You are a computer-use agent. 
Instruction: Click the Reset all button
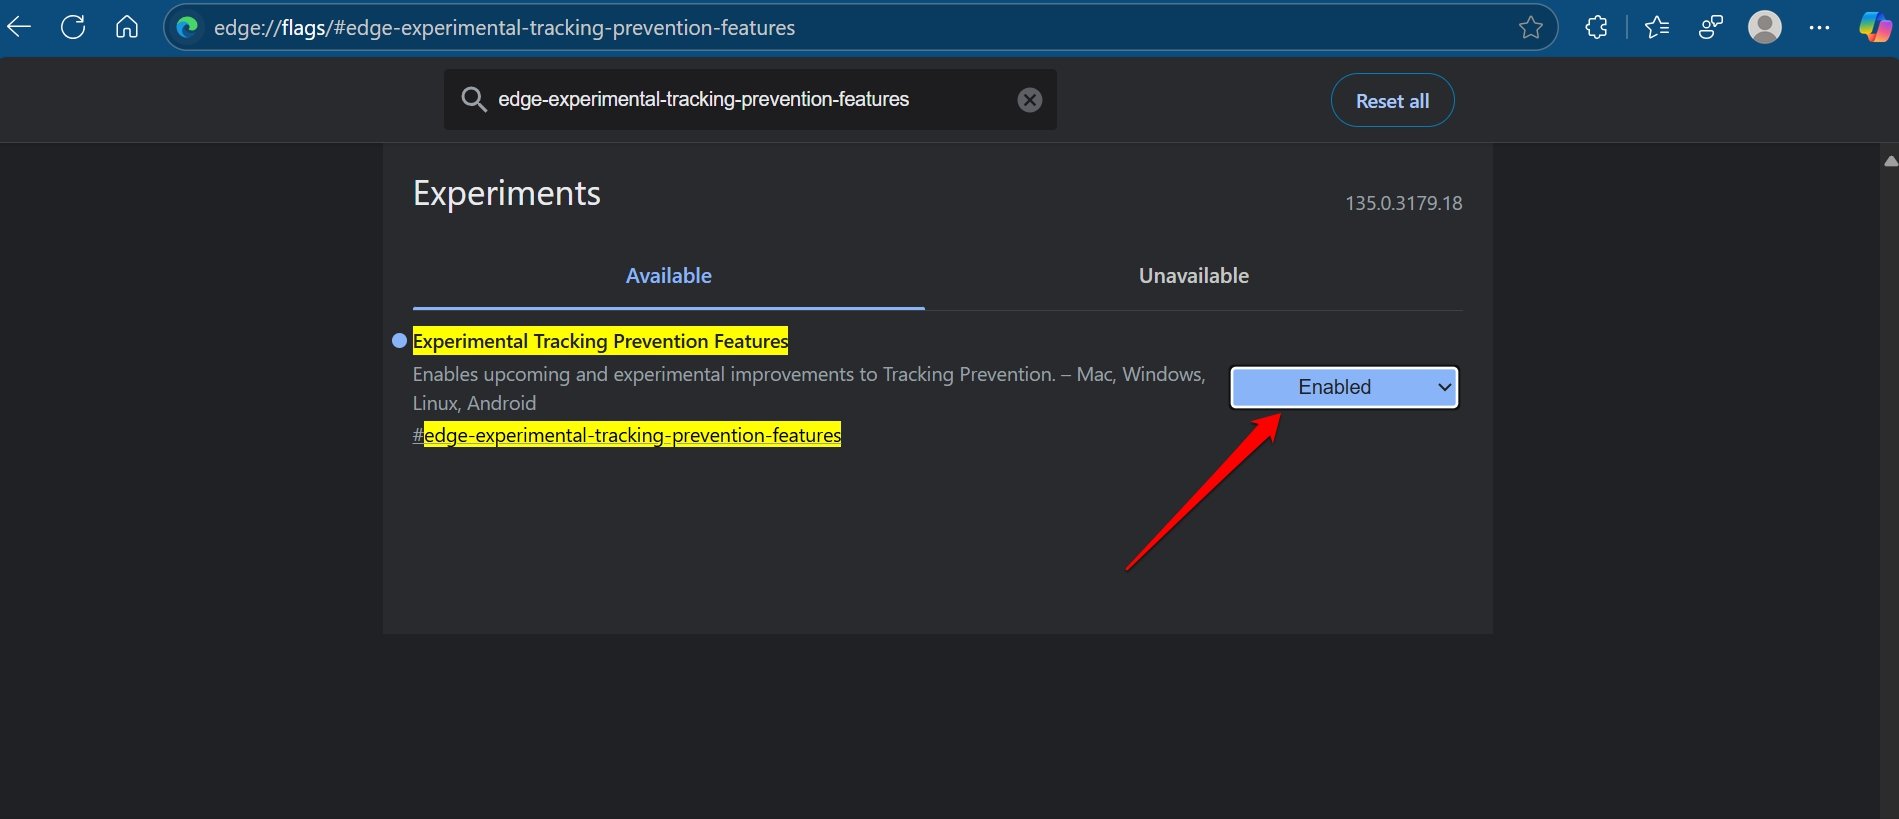[1392, 100]
